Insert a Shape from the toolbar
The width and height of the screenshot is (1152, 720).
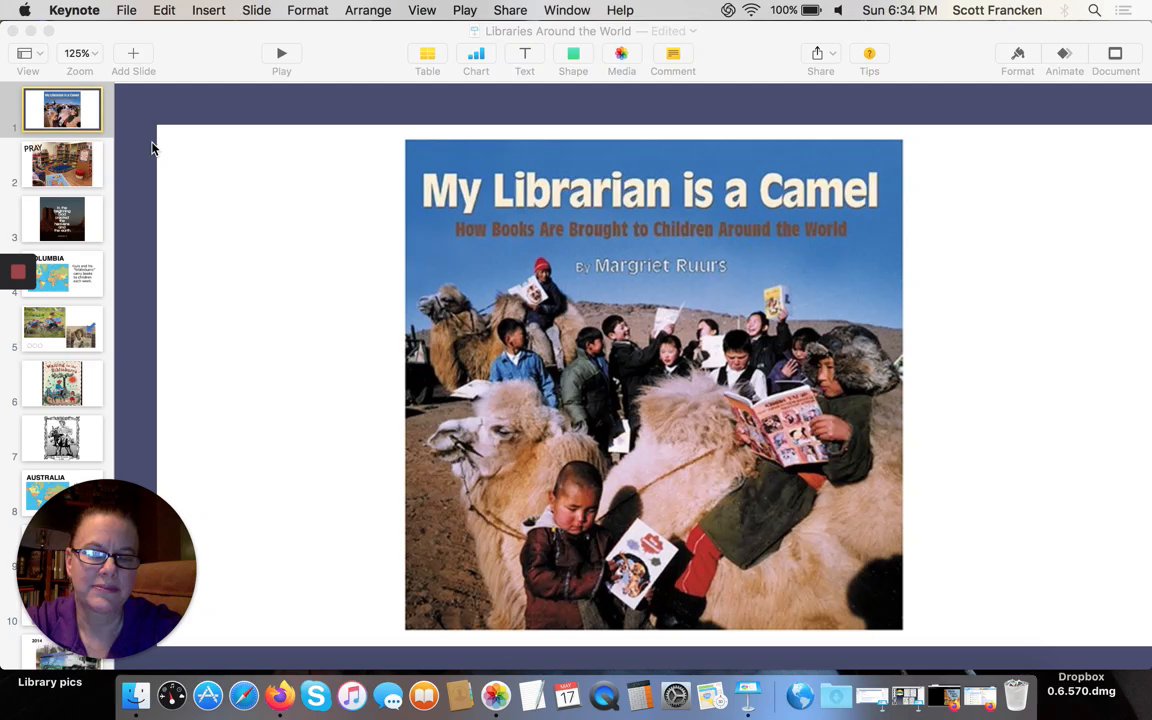tap(573, 54)
